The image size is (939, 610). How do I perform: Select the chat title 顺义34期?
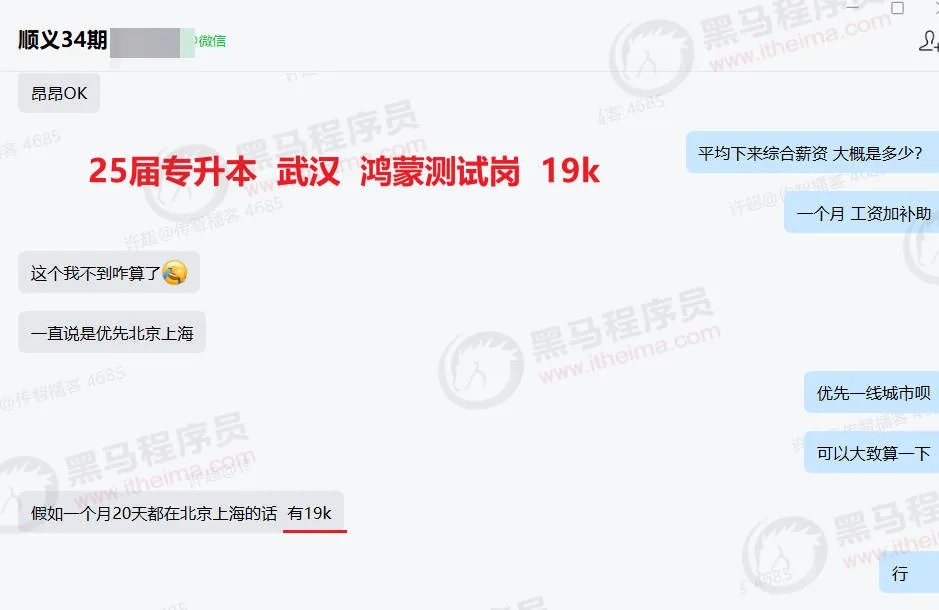[63, 40]
